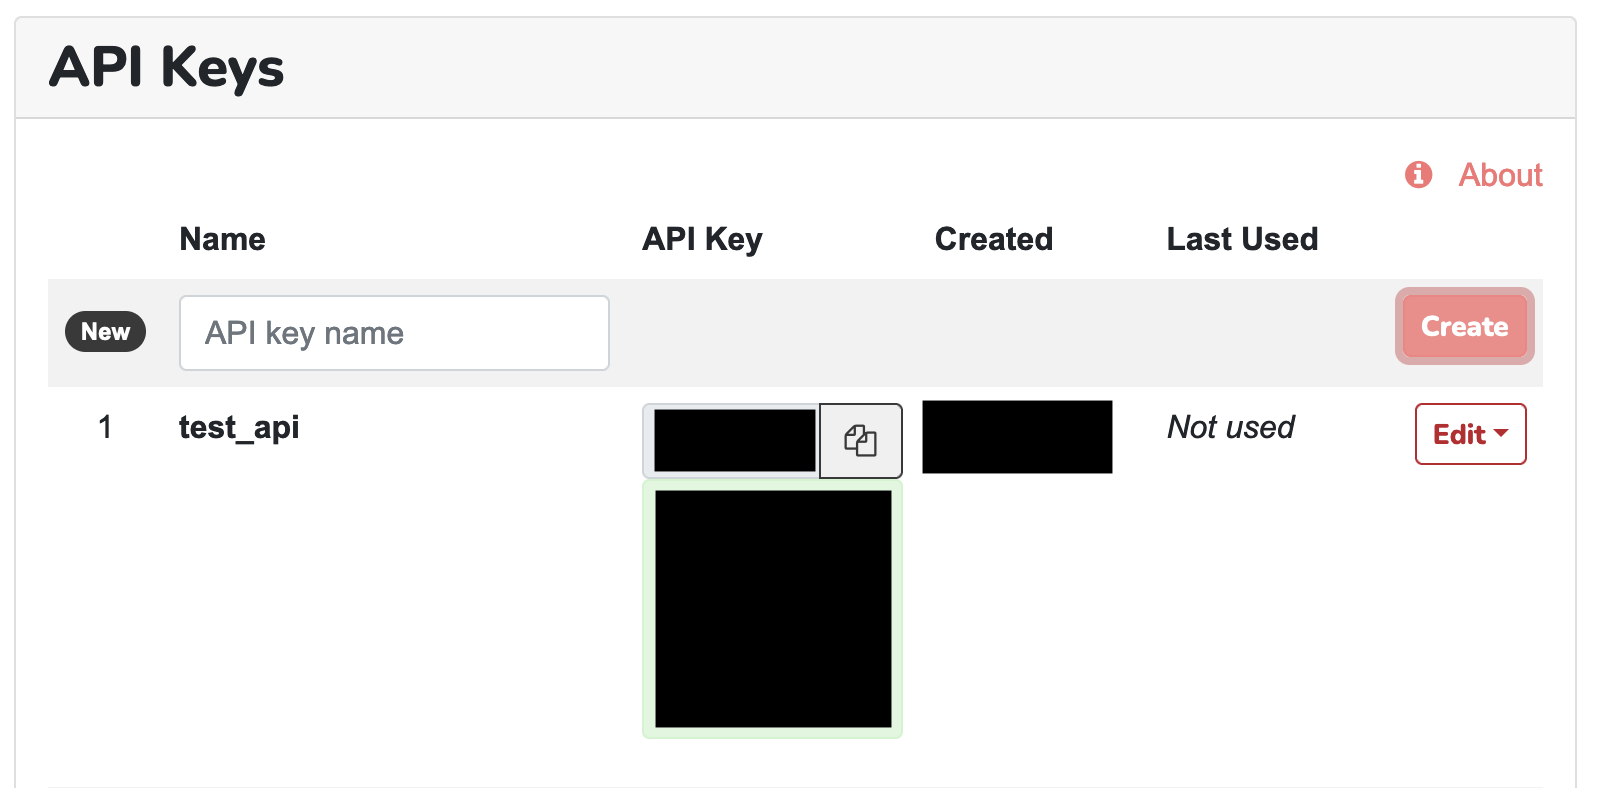
Task: Click the Created column header
Action: 993,239
